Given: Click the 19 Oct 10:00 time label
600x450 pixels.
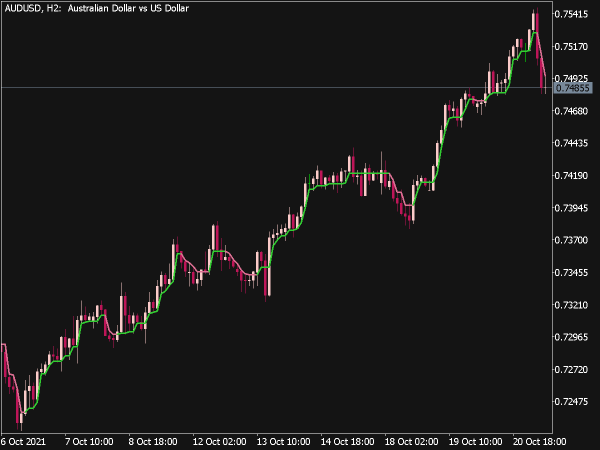Looking at the screenshot, I should 475,441.
